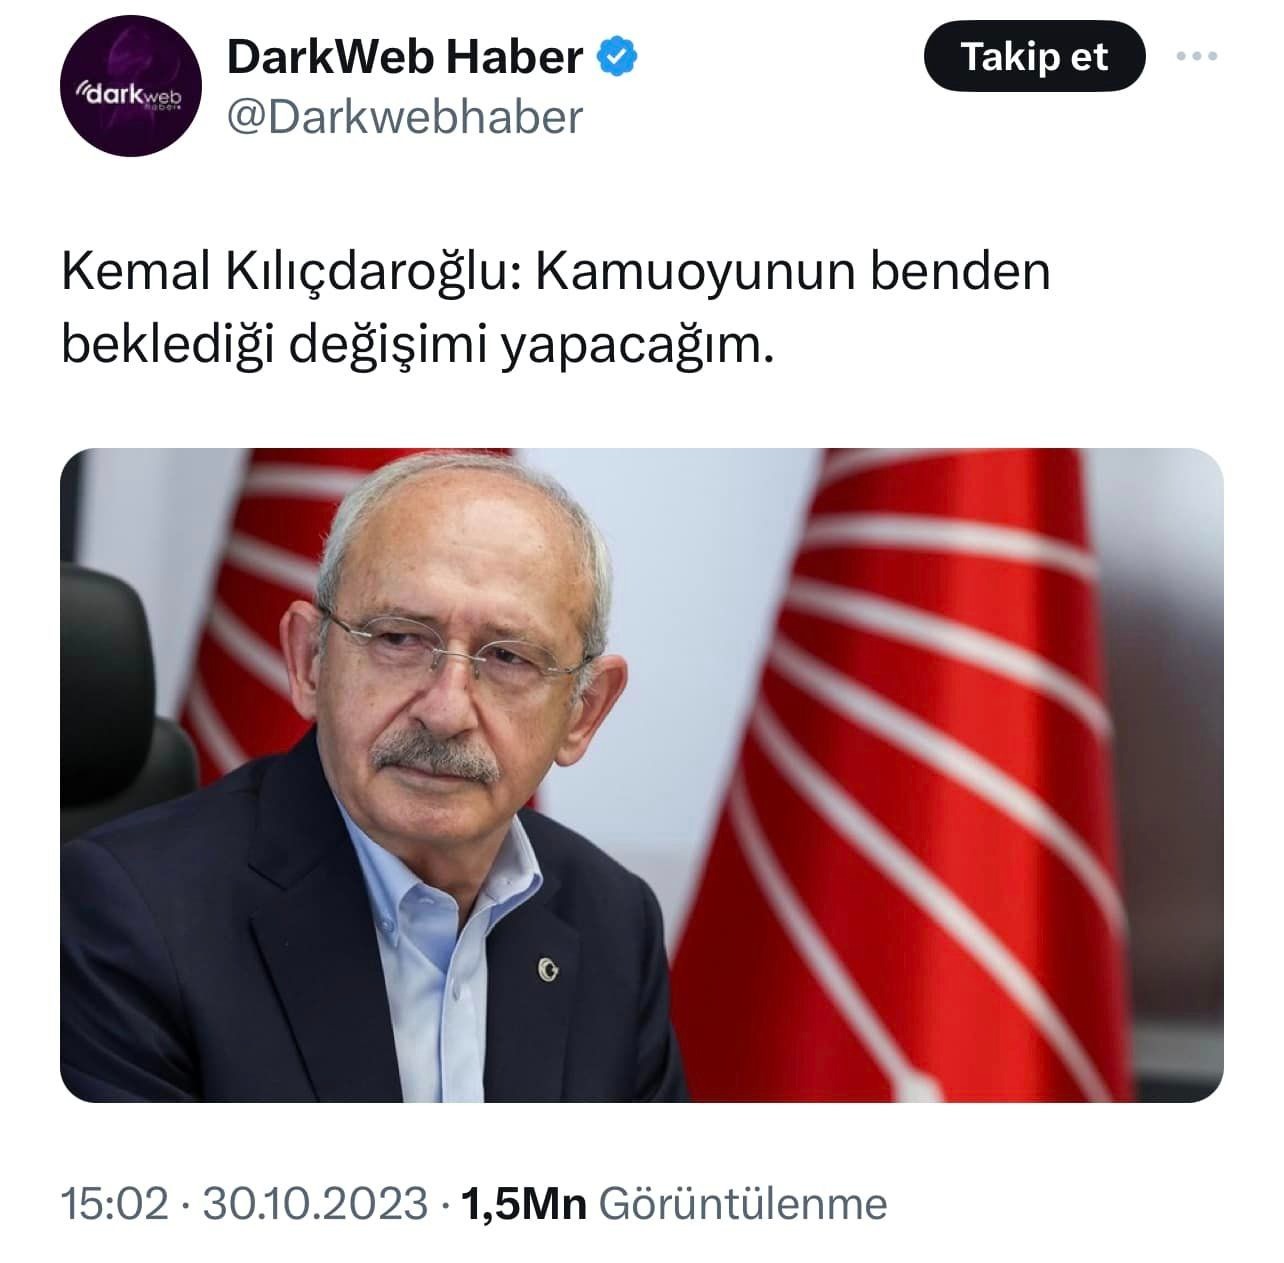Click the lapel pin on the jacket

(546, 967)
